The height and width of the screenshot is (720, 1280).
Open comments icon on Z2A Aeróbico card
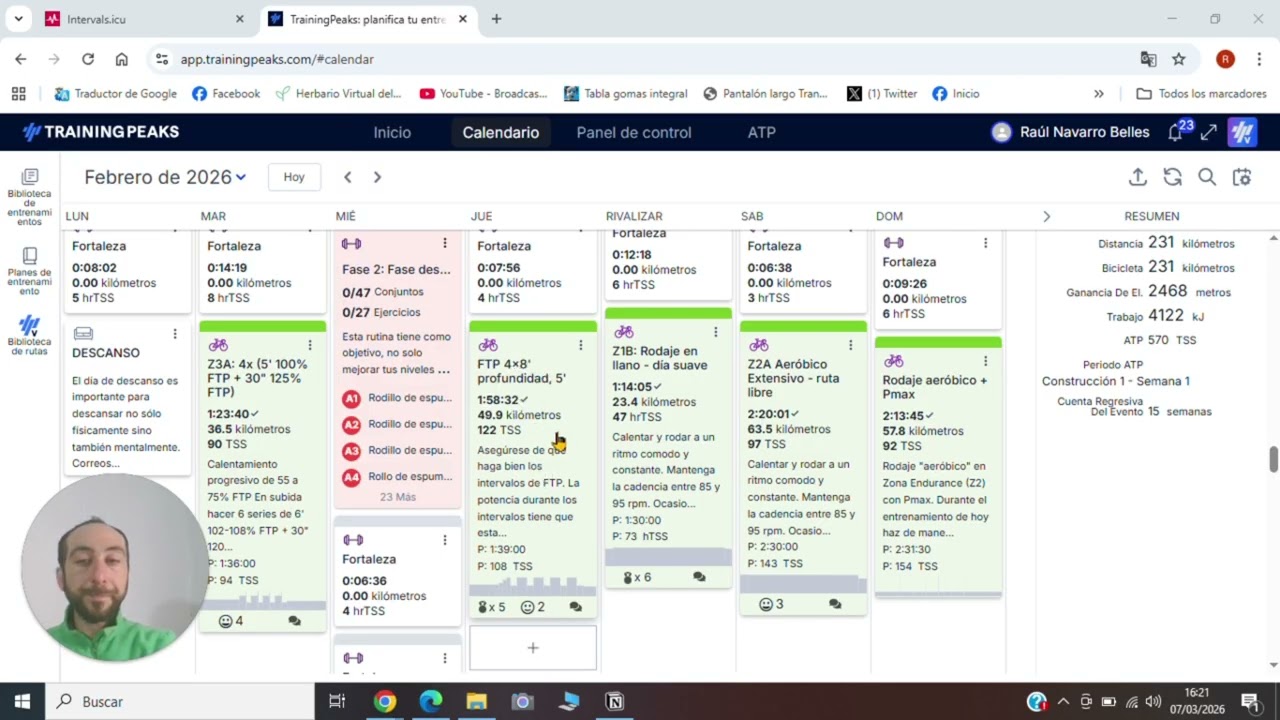(x=835, y=604)
